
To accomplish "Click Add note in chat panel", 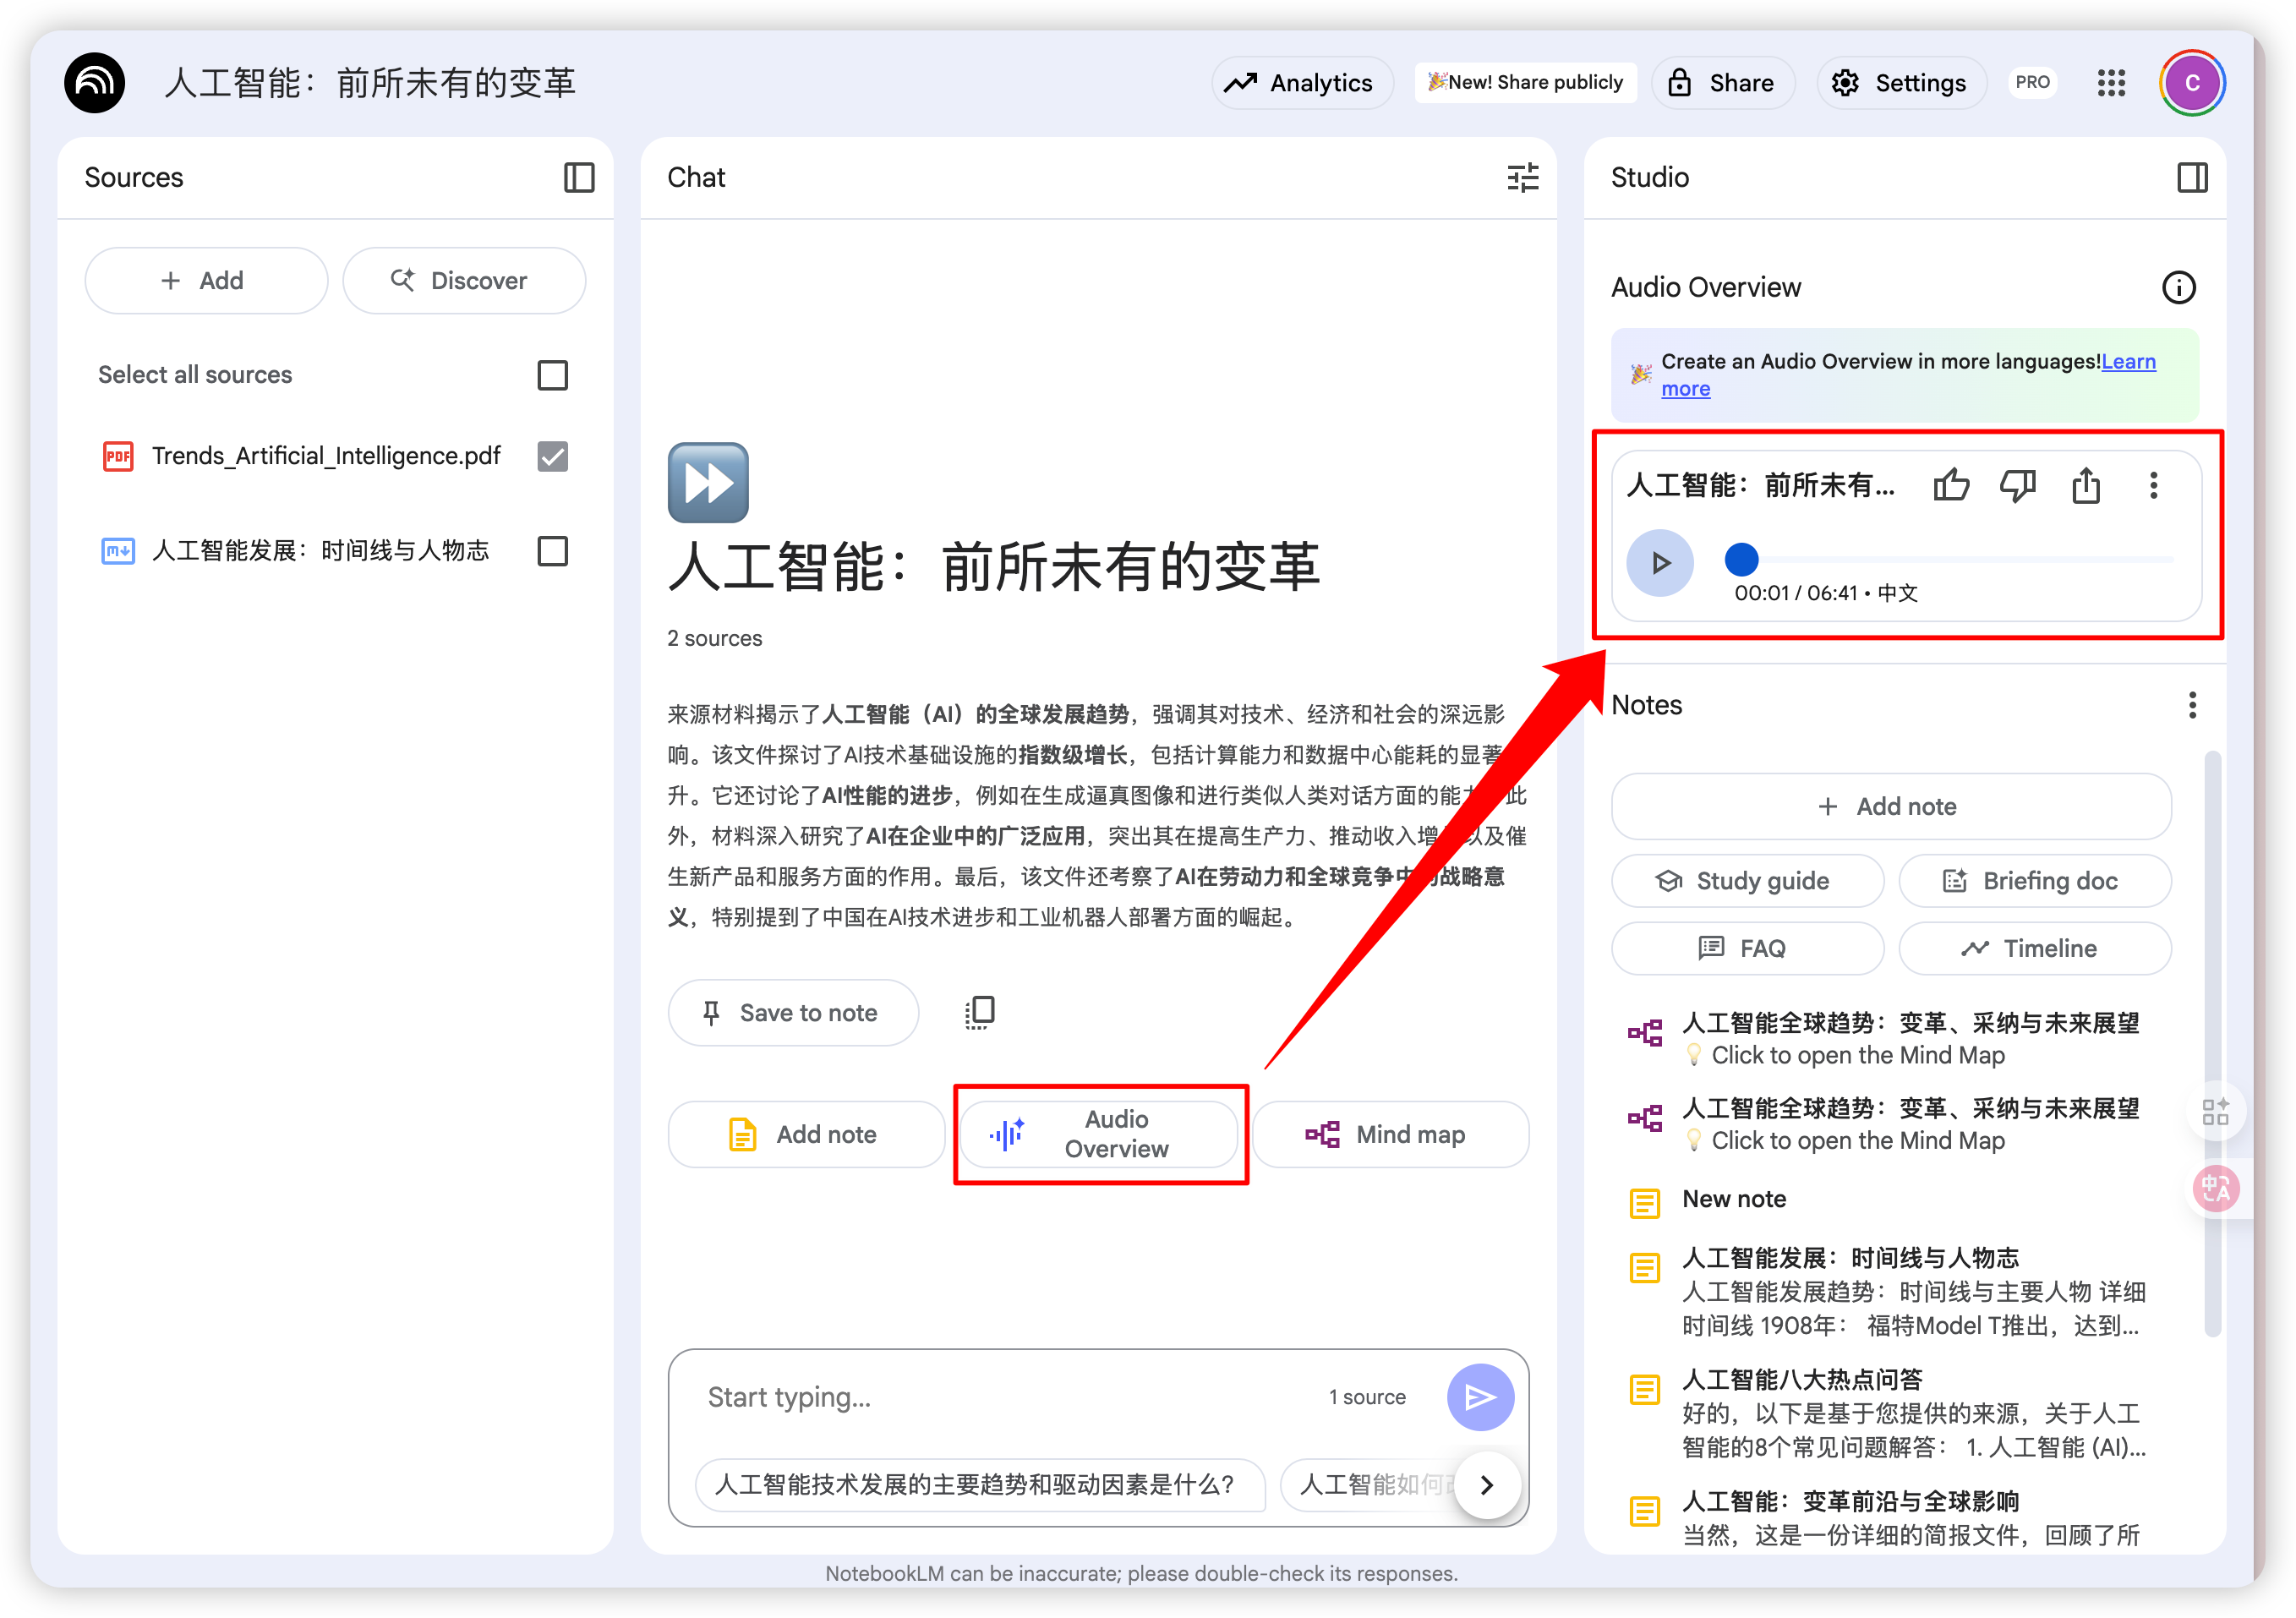I will 806,1135.
